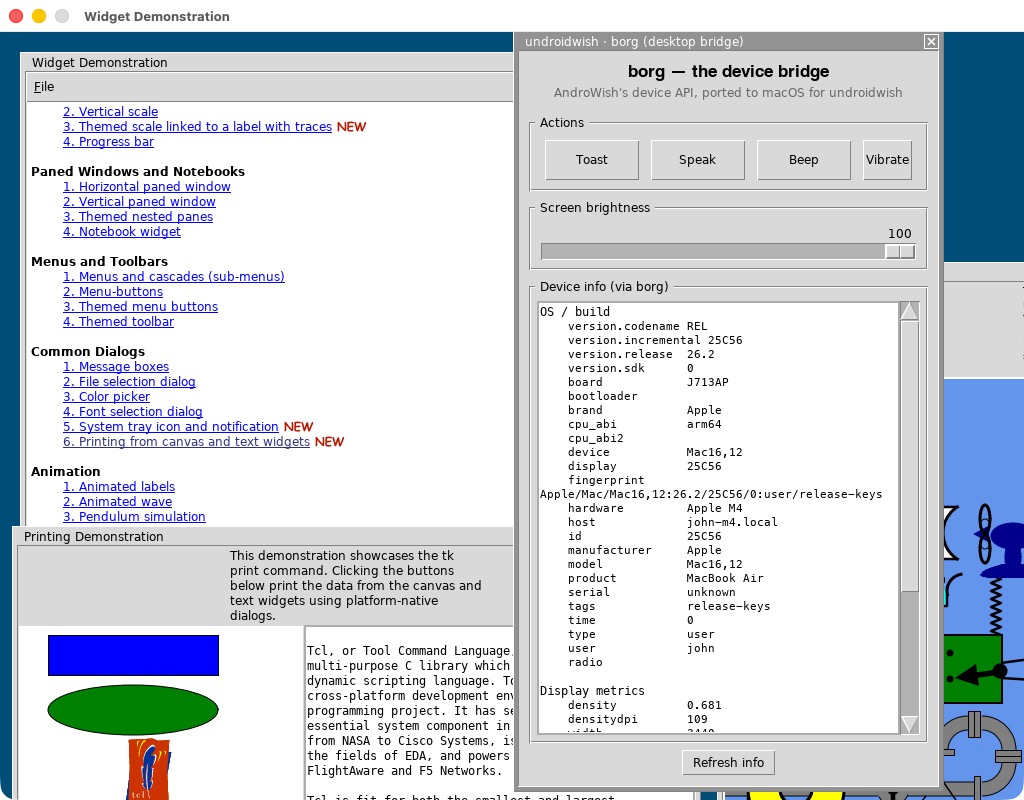Open Printing from canvas and text widgets link
Viewport: 1024px width, 800px height.
187,442
